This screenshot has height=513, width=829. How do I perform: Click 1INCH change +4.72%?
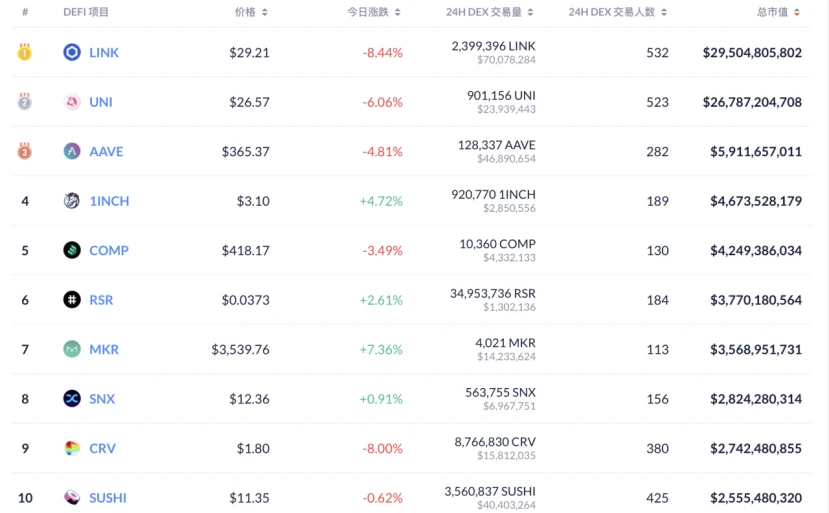[x=381, y=201]
